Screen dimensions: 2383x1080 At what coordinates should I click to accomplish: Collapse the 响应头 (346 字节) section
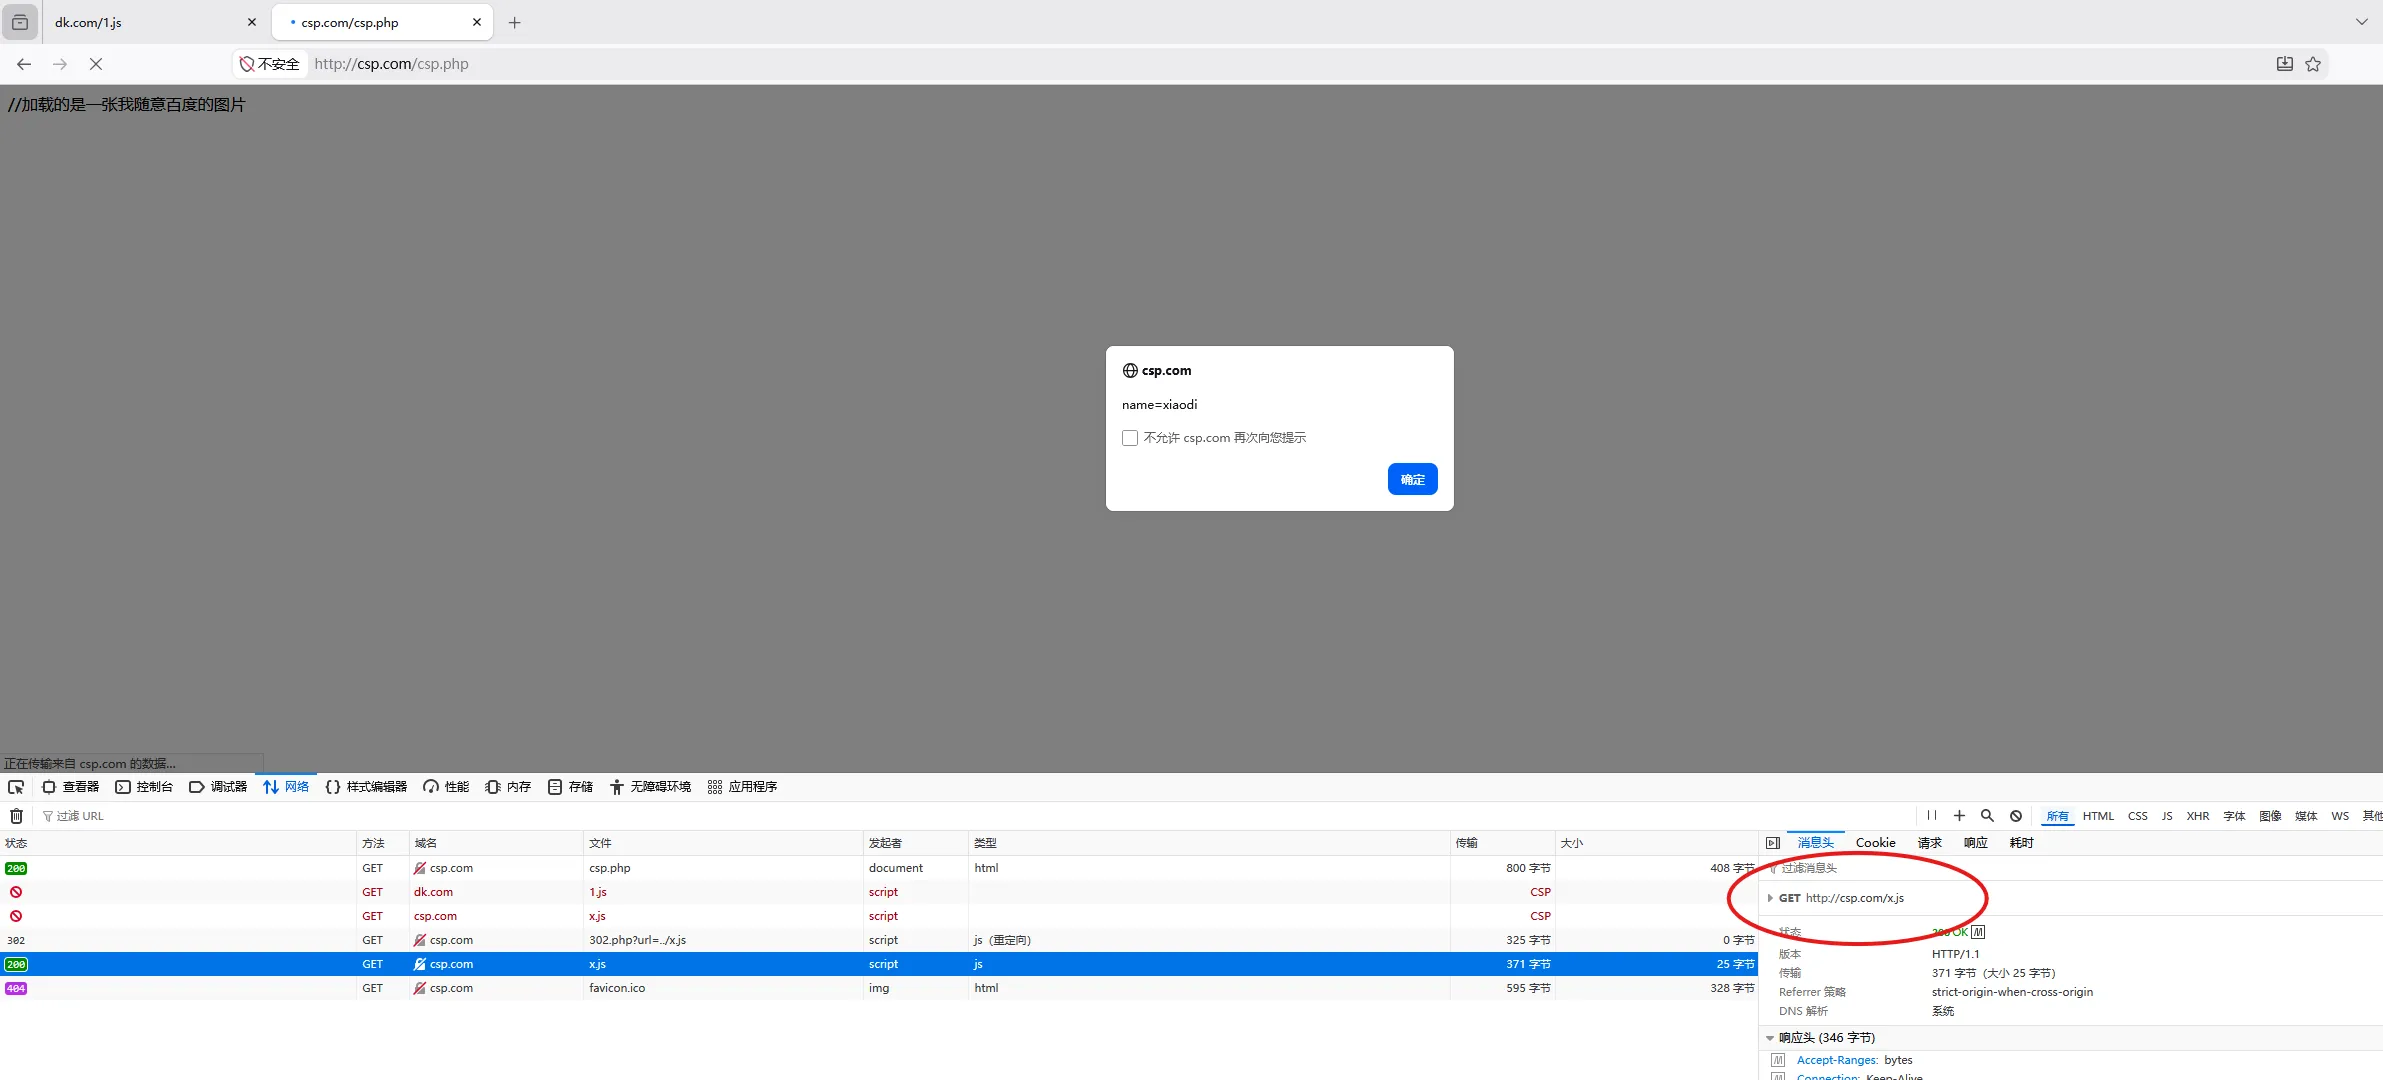pos(1770,1038)
